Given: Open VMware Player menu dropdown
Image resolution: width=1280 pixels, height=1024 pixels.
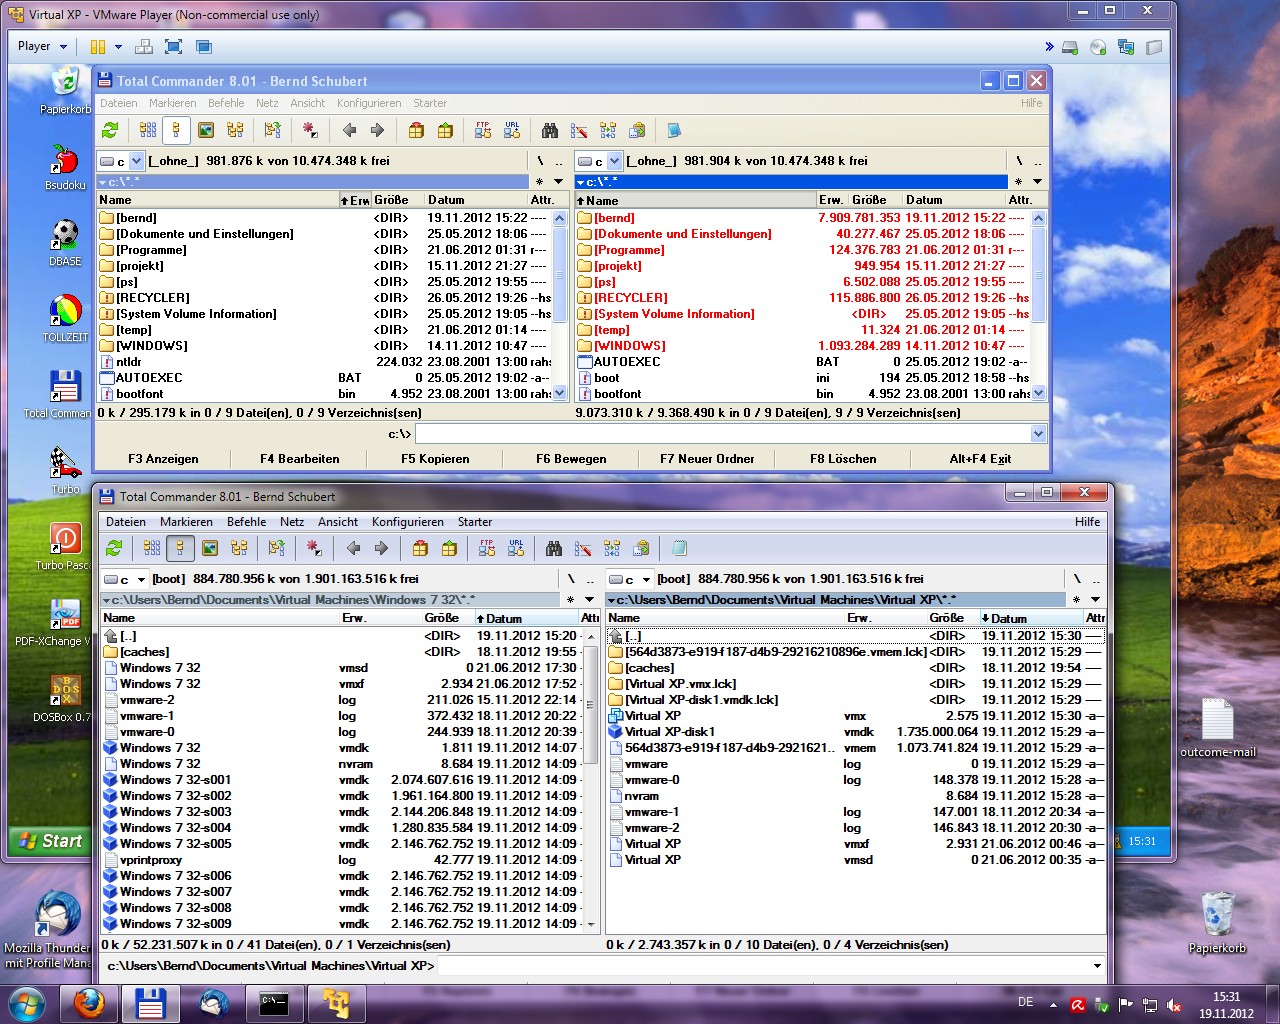Looking at the screenshot, I should pos(42,46).
